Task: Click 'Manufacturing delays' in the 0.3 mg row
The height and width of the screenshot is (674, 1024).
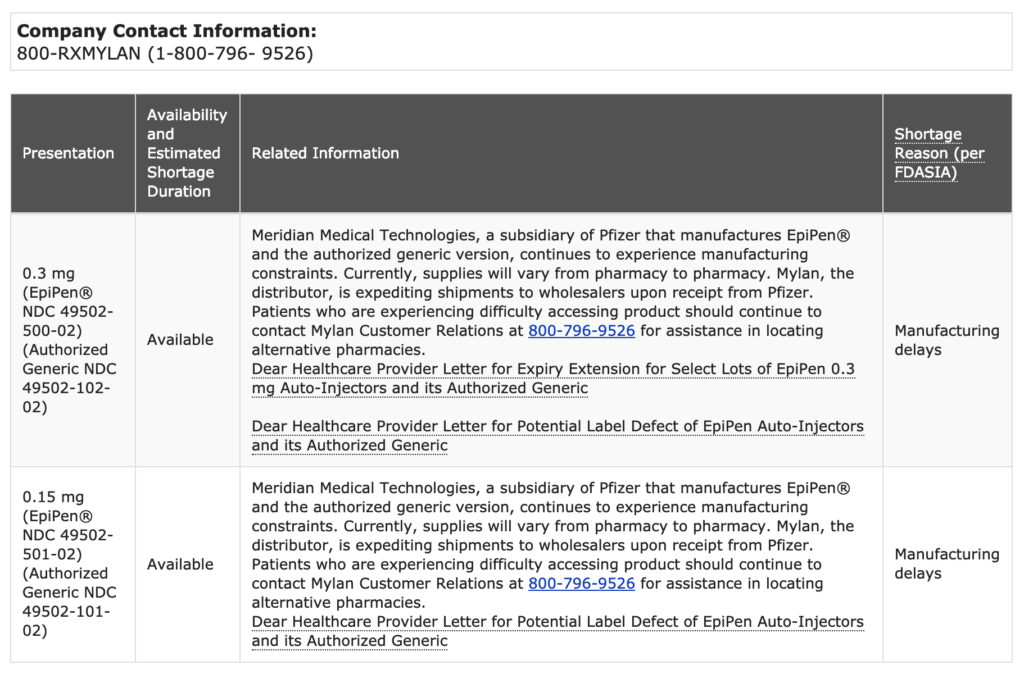Action: click(947, 340)
